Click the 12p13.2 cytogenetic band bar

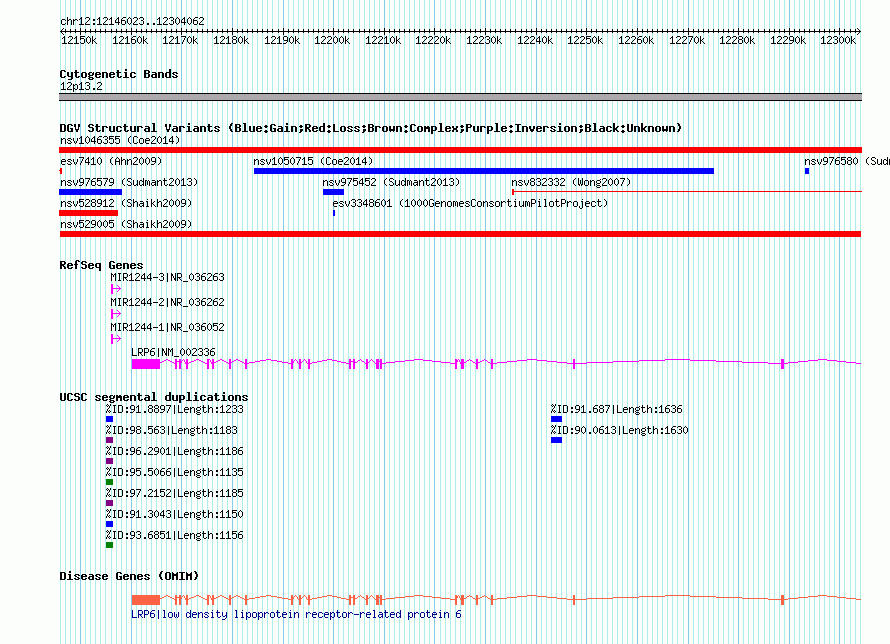tap(460, 97)
